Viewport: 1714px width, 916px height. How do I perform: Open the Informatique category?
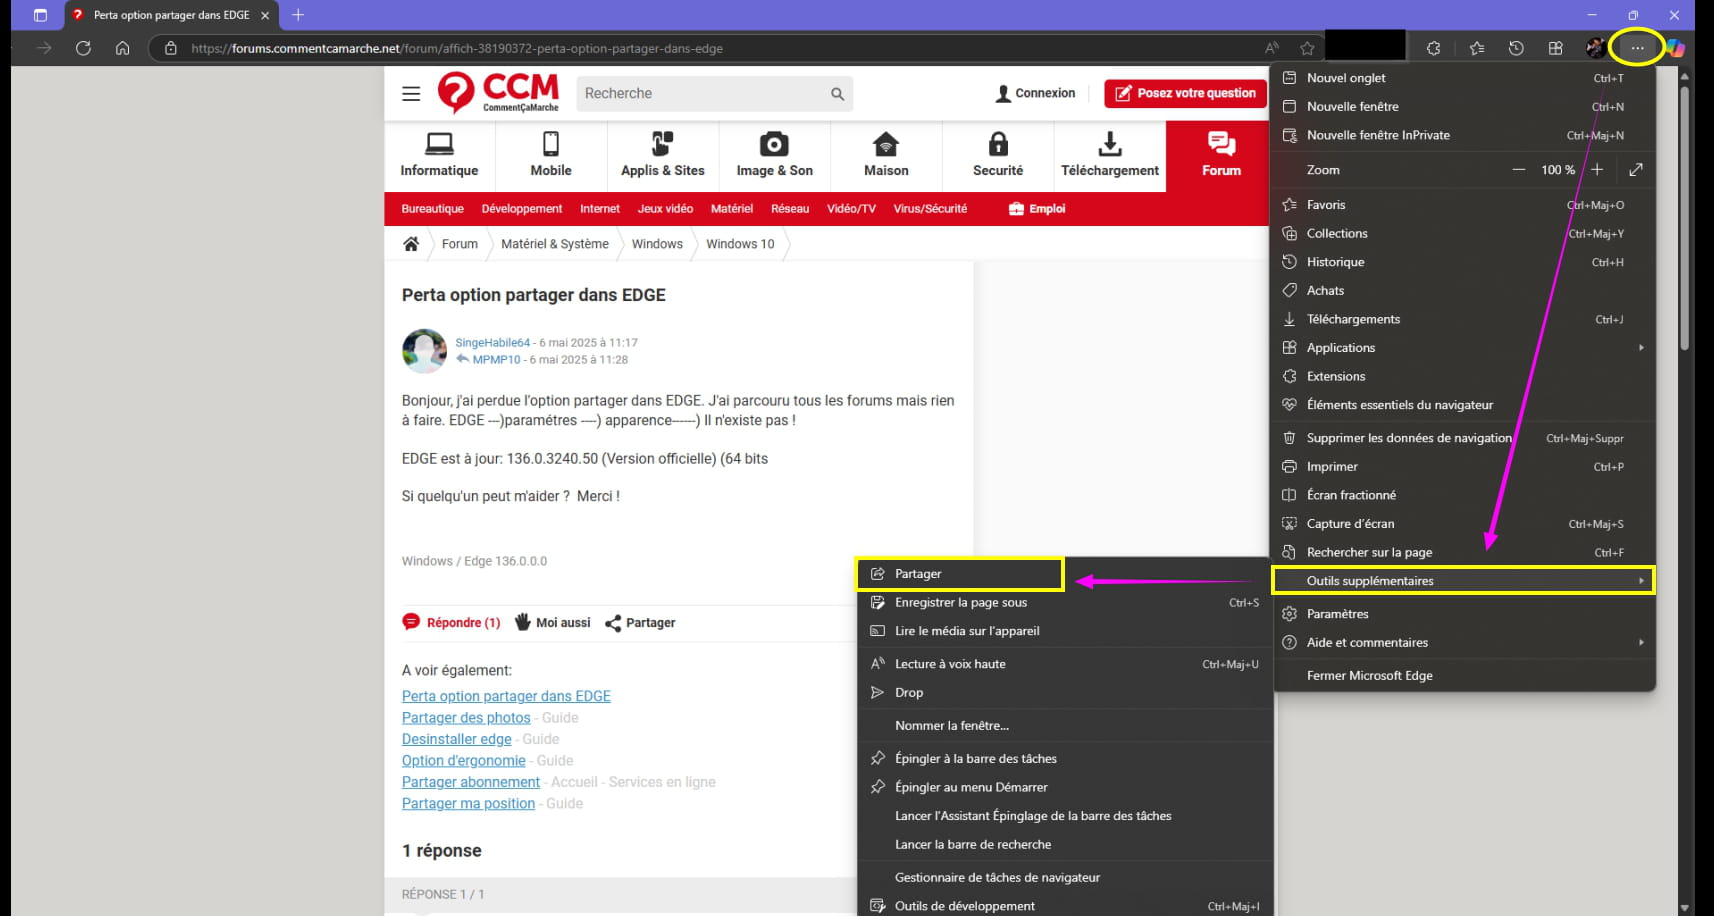pos(439,154)
